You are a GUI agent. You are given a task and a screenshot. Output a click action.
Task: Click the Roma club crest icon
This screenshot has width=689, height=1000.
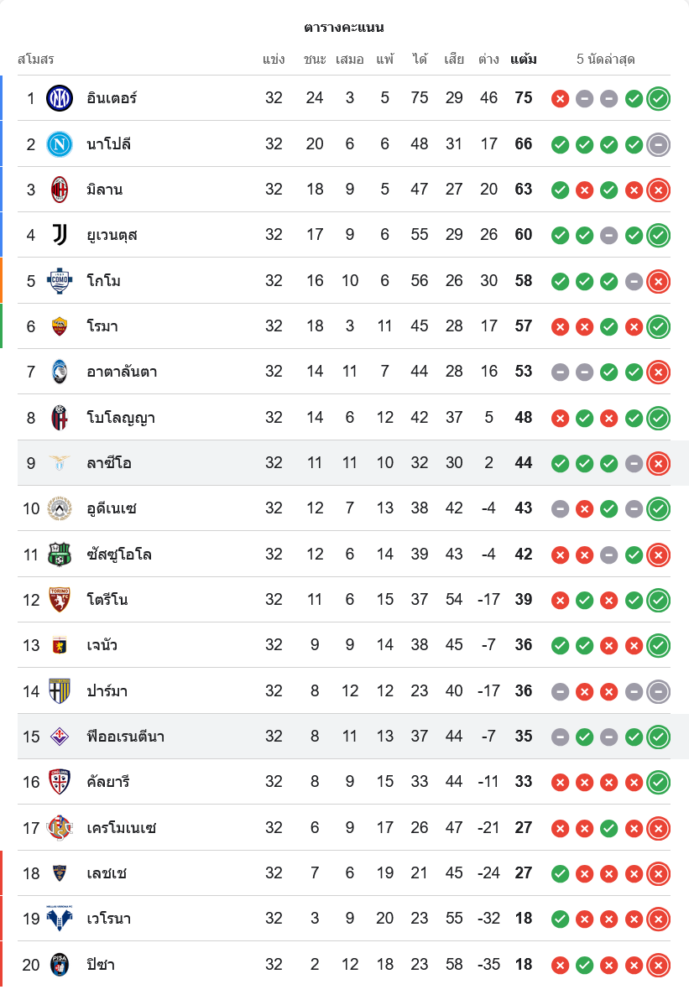point(60,326)
